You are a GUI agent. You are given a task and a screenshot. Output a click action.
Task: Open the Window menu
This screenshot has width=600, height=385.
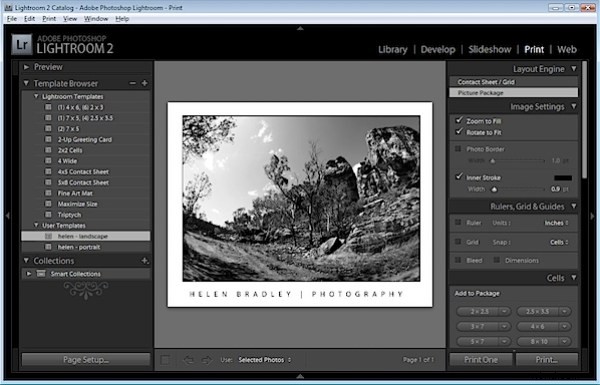pyautogui.click(x=96, y=18)
